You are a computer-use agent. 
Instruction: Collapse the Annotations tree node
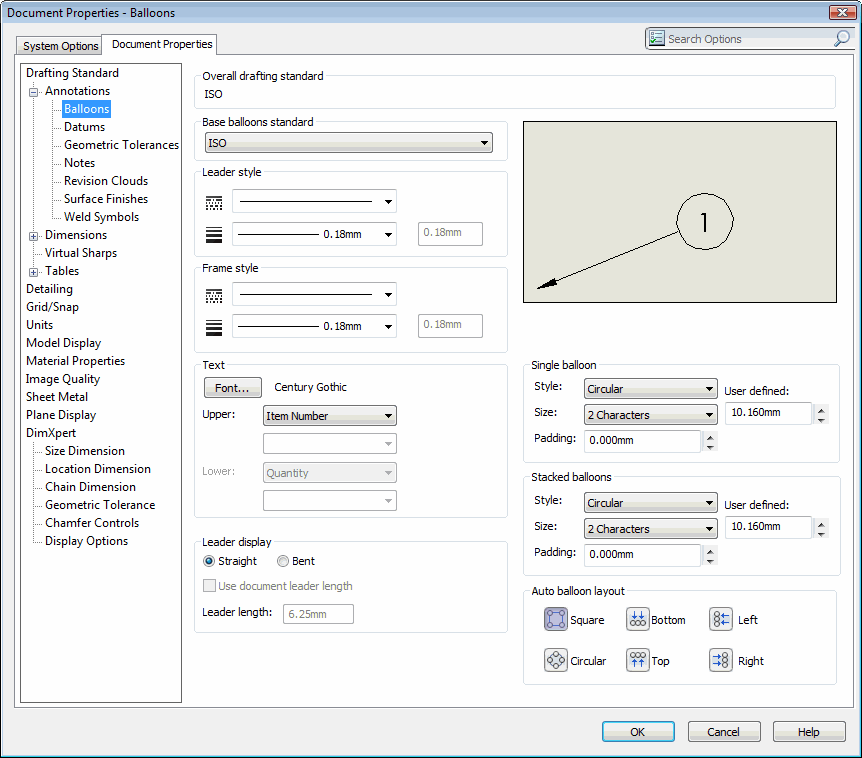(x=34, y=92)
